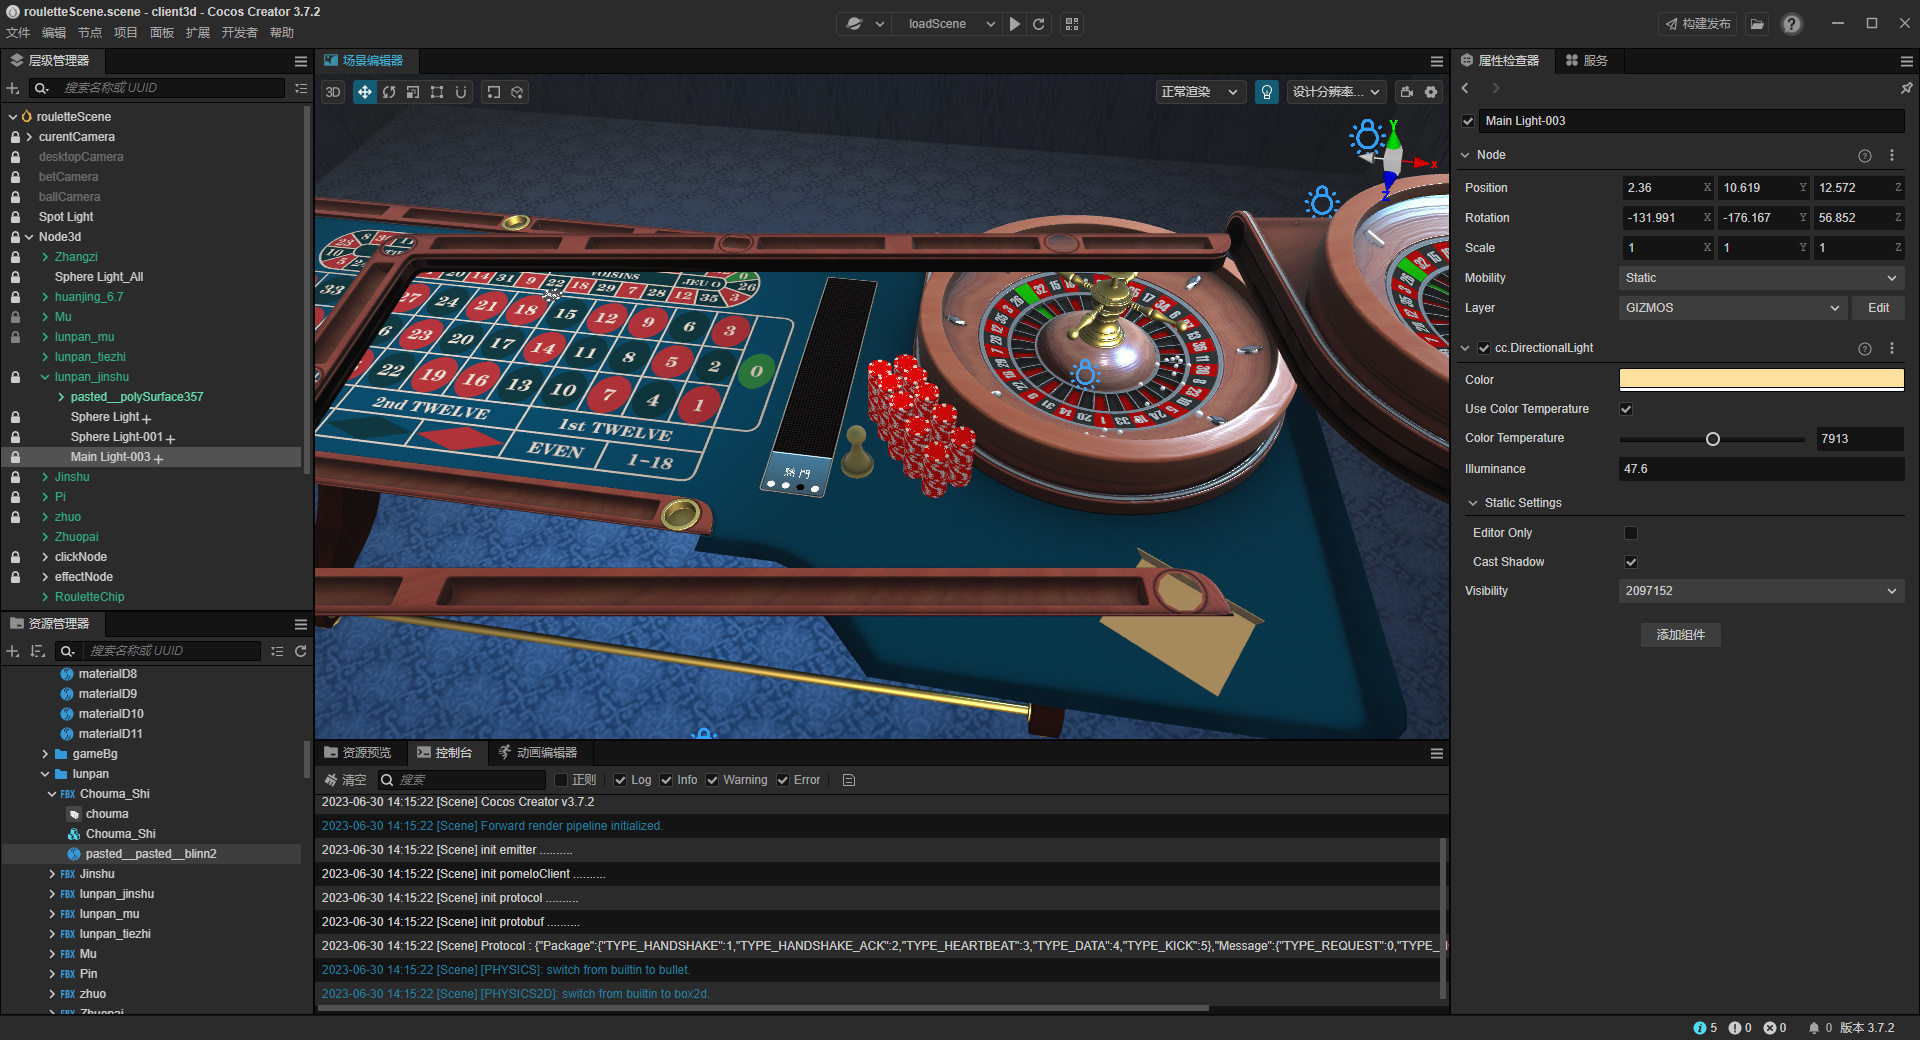Switch to the 动画编辑器 tab
The image size is (1920, 1040).
click(x=538, y=753)
